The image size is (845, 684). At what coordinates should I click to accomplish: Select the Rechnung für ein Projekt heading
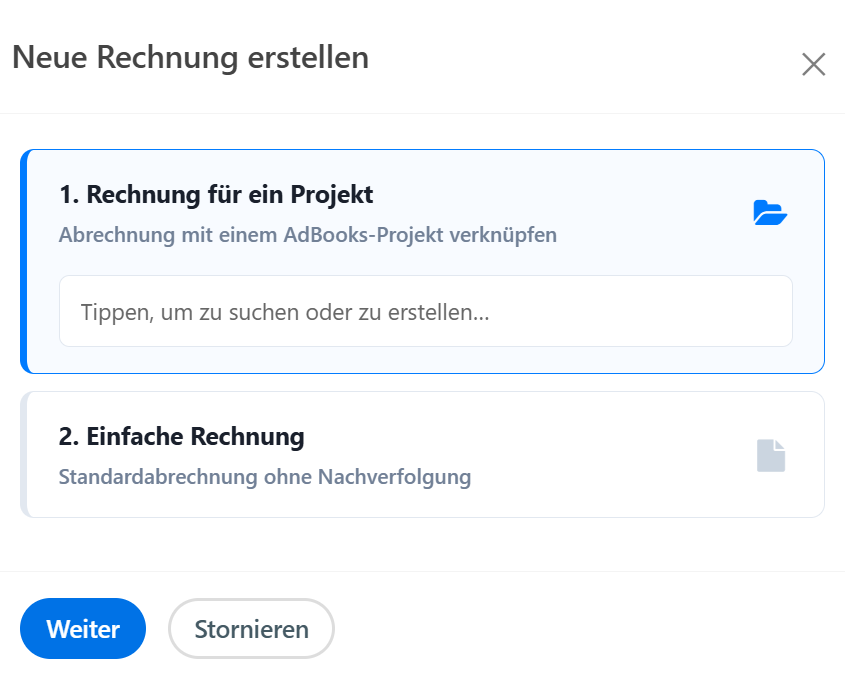[216, 194]
